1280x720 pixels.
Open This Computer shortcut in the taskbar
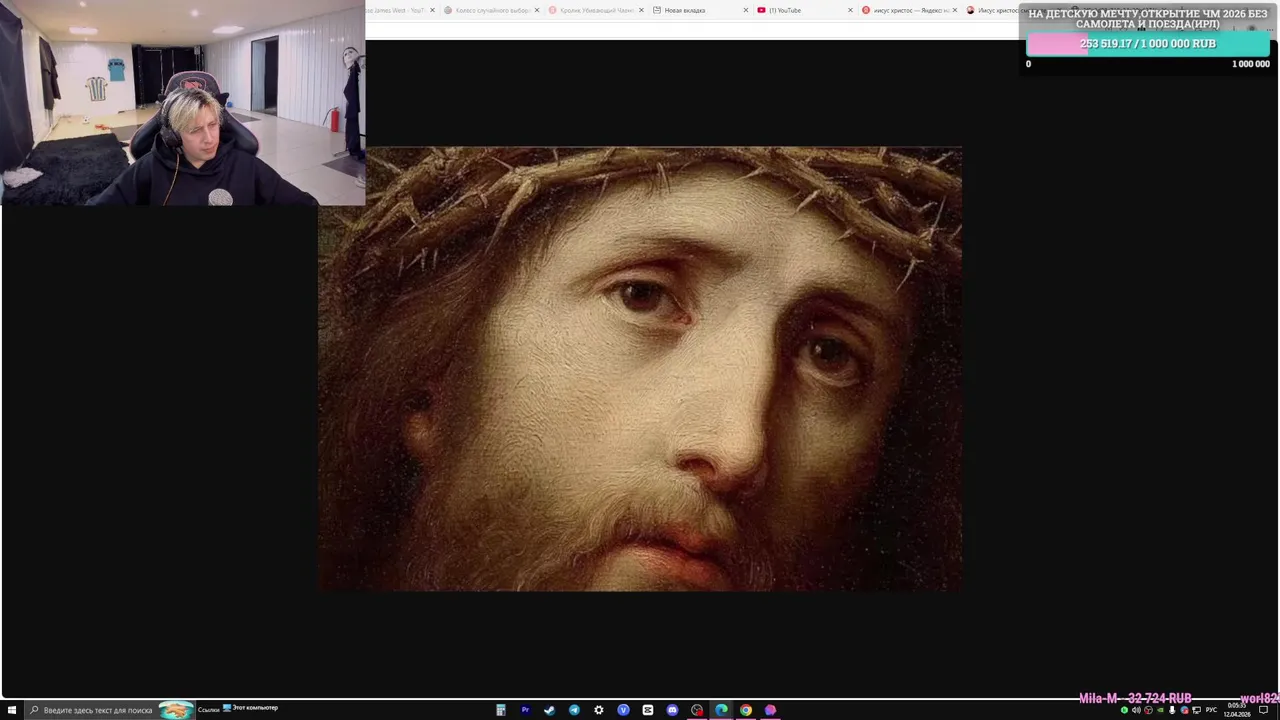click(x=250, y=708)
